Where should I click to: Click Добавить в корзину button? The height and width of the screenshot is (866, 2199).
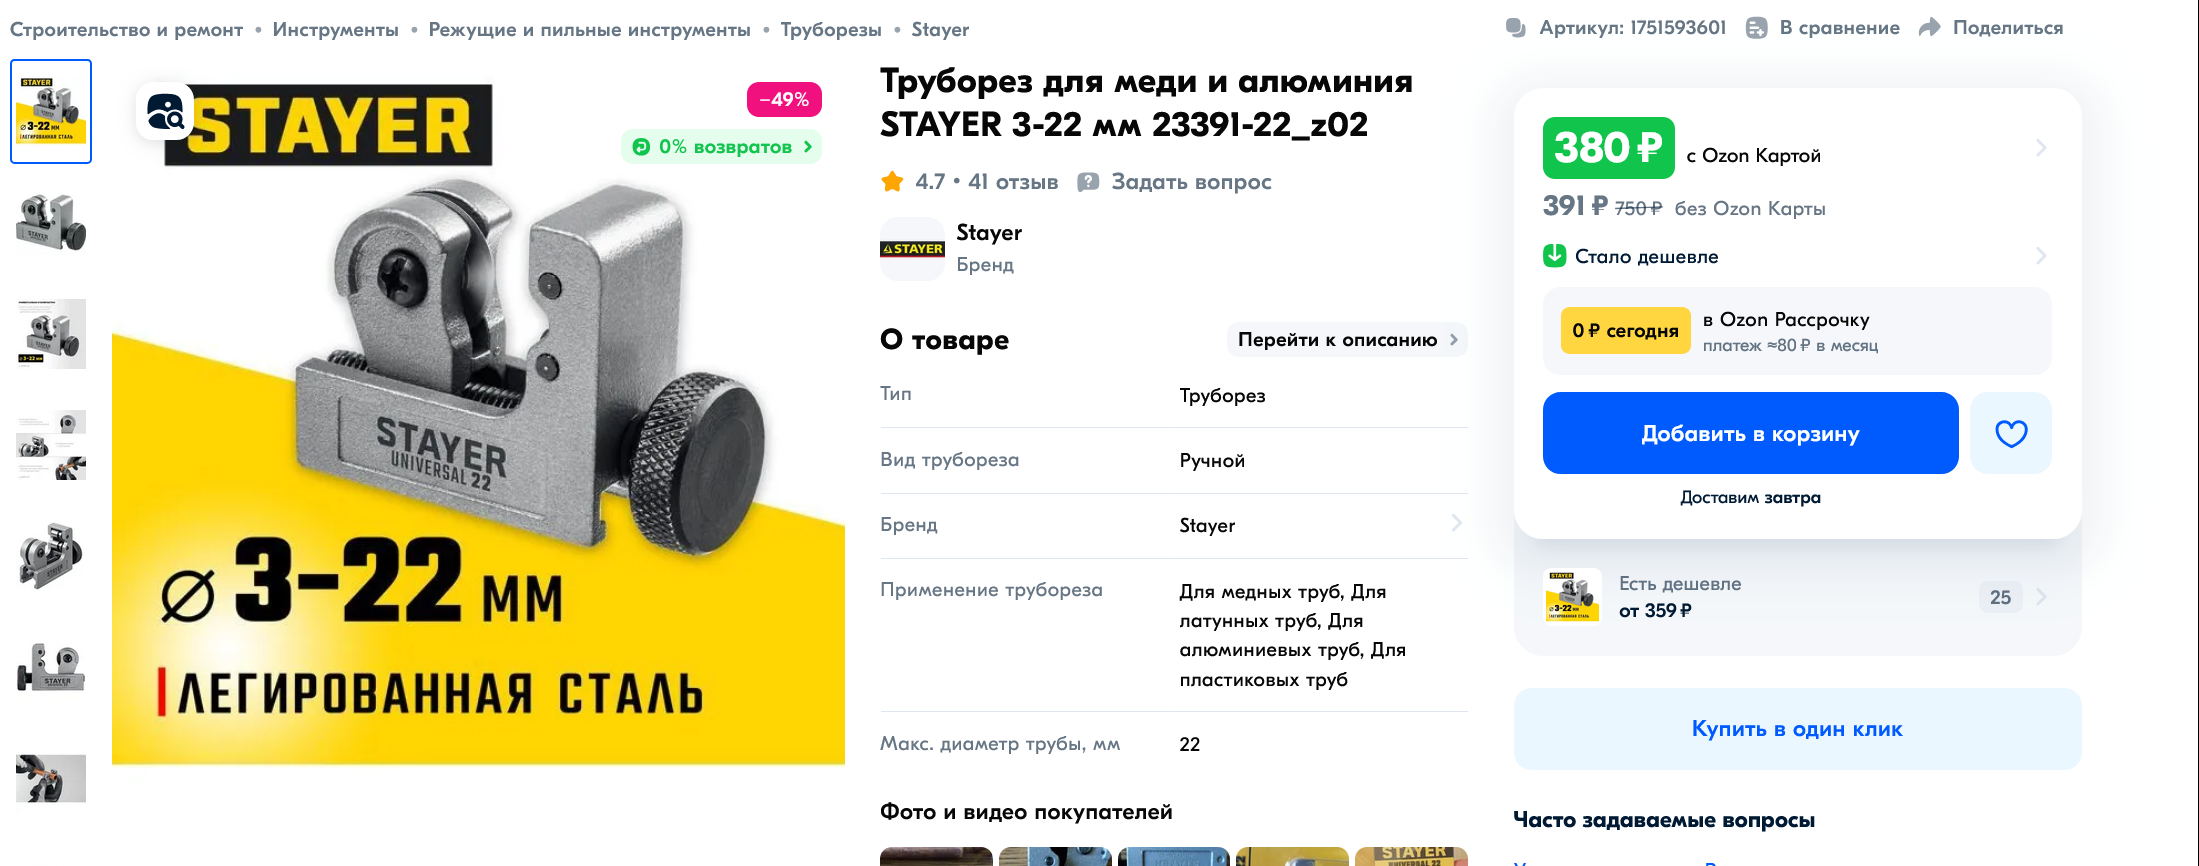tap(1750, 433)
